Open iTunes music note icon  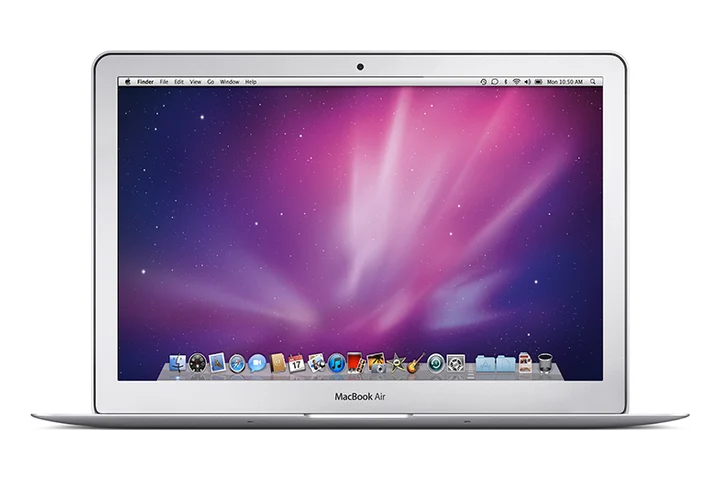point(337,363)
